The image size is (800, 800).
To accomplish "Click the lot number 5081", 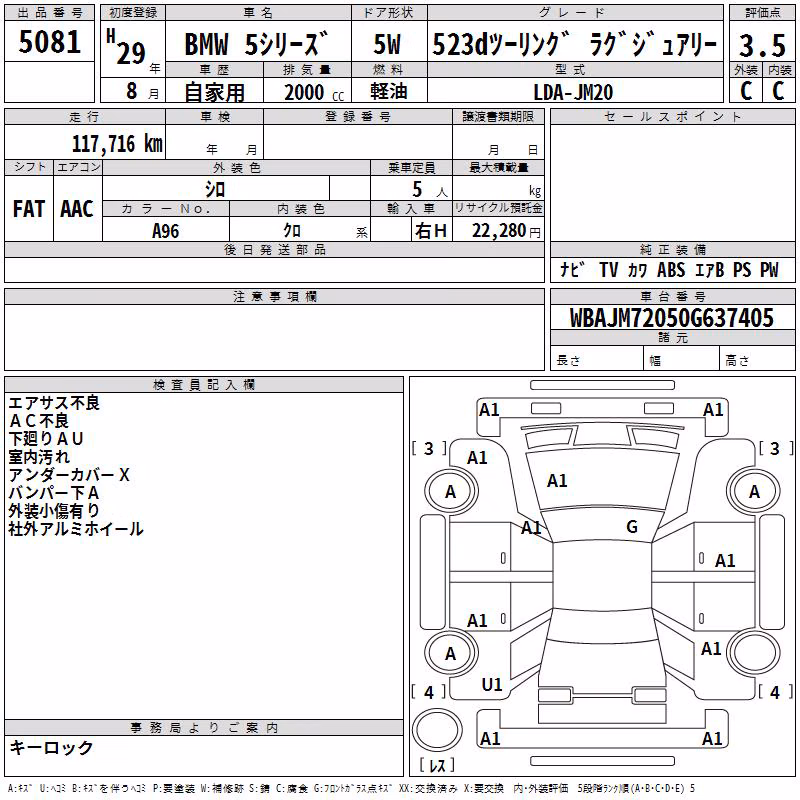I will 49,42.
